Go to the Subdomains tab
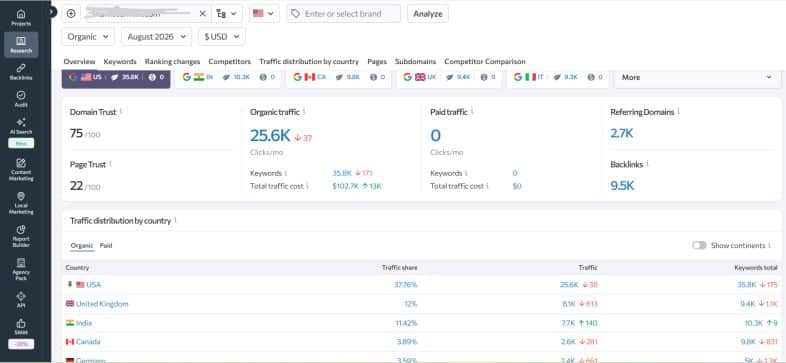Image resolution: width=786 pixels, height=363 pixels. (x=416, y=61)
